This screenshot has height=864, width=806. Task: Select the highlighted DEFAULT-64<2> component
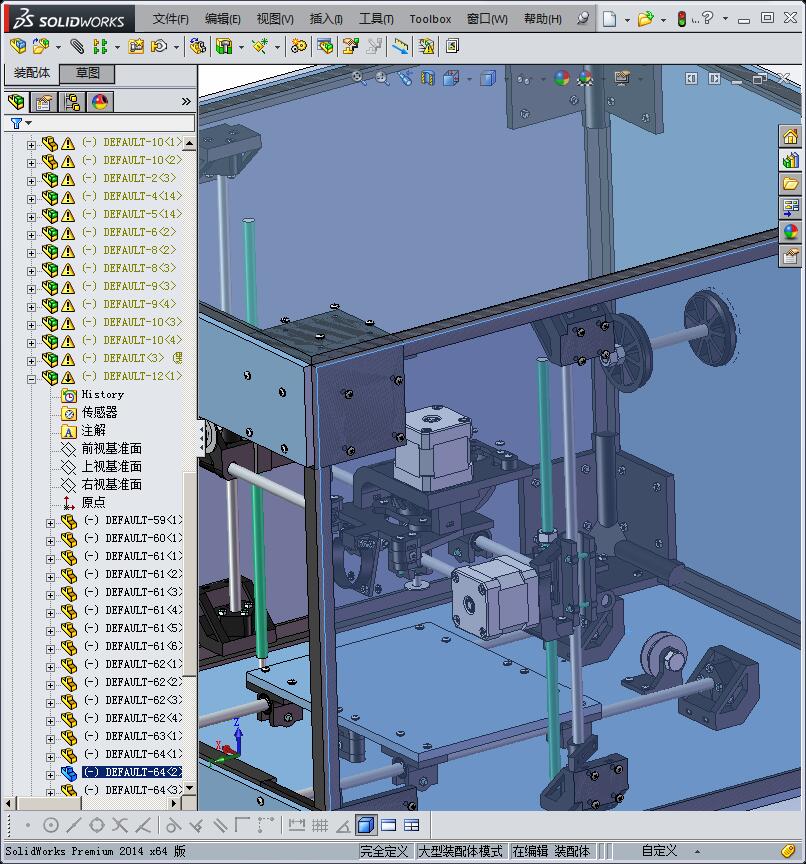click(x=132, y=772)
